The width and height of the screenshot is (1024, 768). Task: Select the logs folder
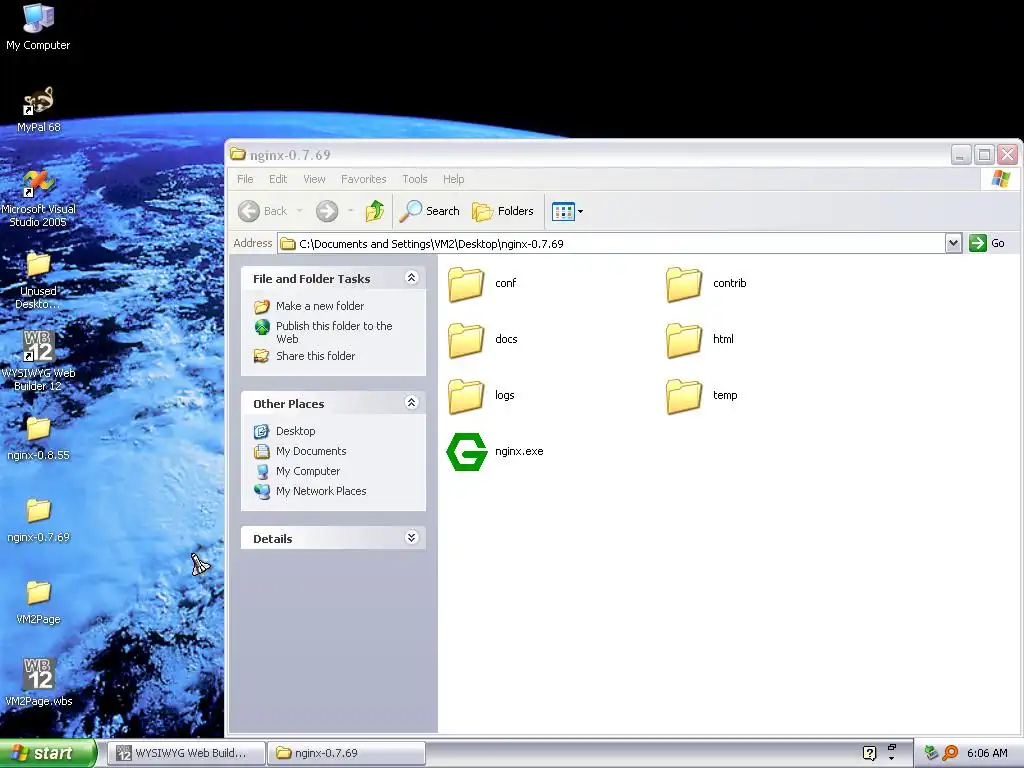481,396
